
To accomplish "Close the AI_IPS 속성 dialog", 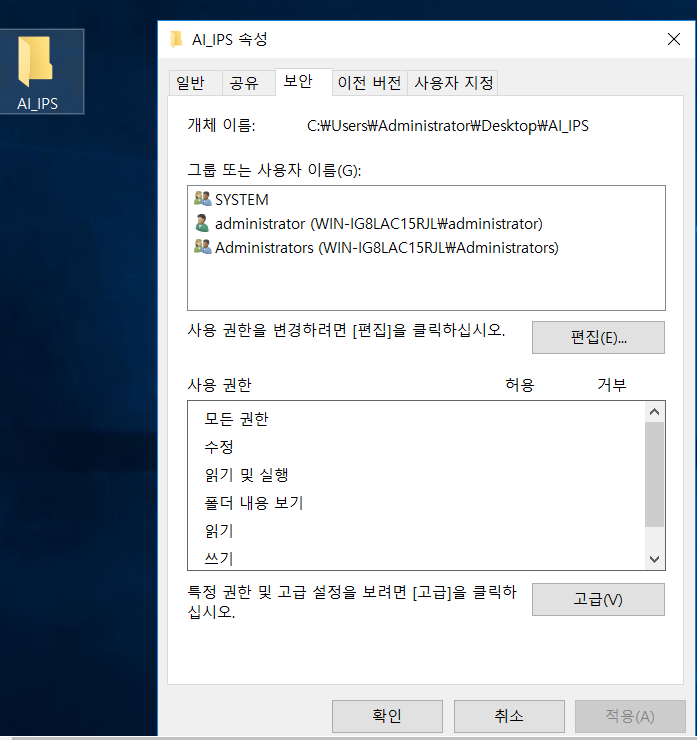I will 674,39.
